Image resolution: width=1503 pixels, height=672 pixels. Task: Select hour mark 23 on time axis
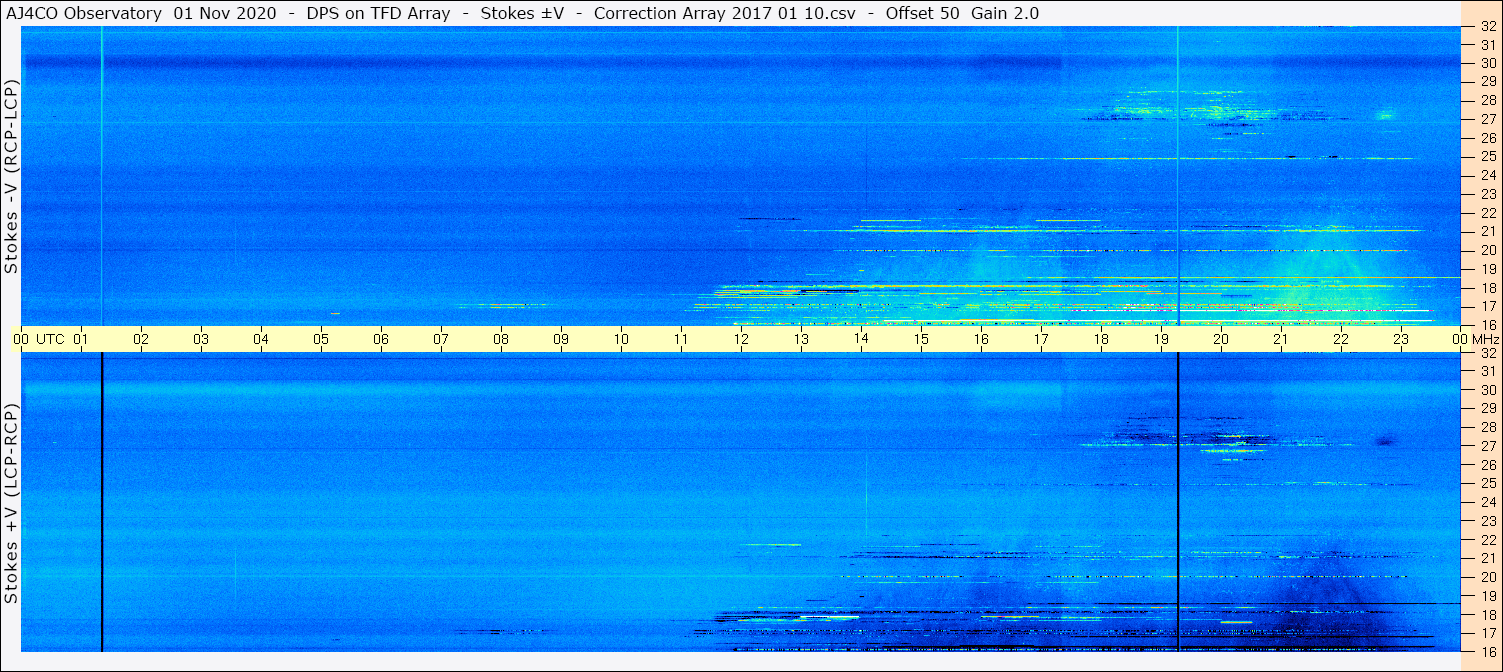1401,339
